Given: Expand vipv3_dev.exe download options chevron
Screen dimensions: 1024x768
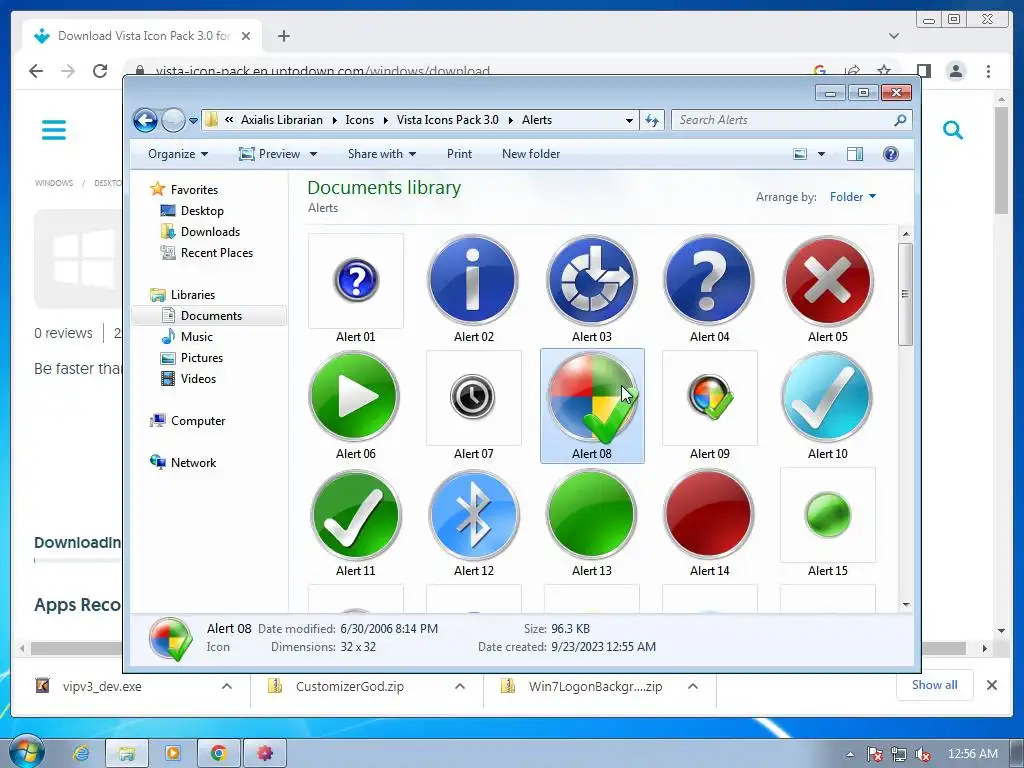Looking at the screenshot, I should pos(227,686).
